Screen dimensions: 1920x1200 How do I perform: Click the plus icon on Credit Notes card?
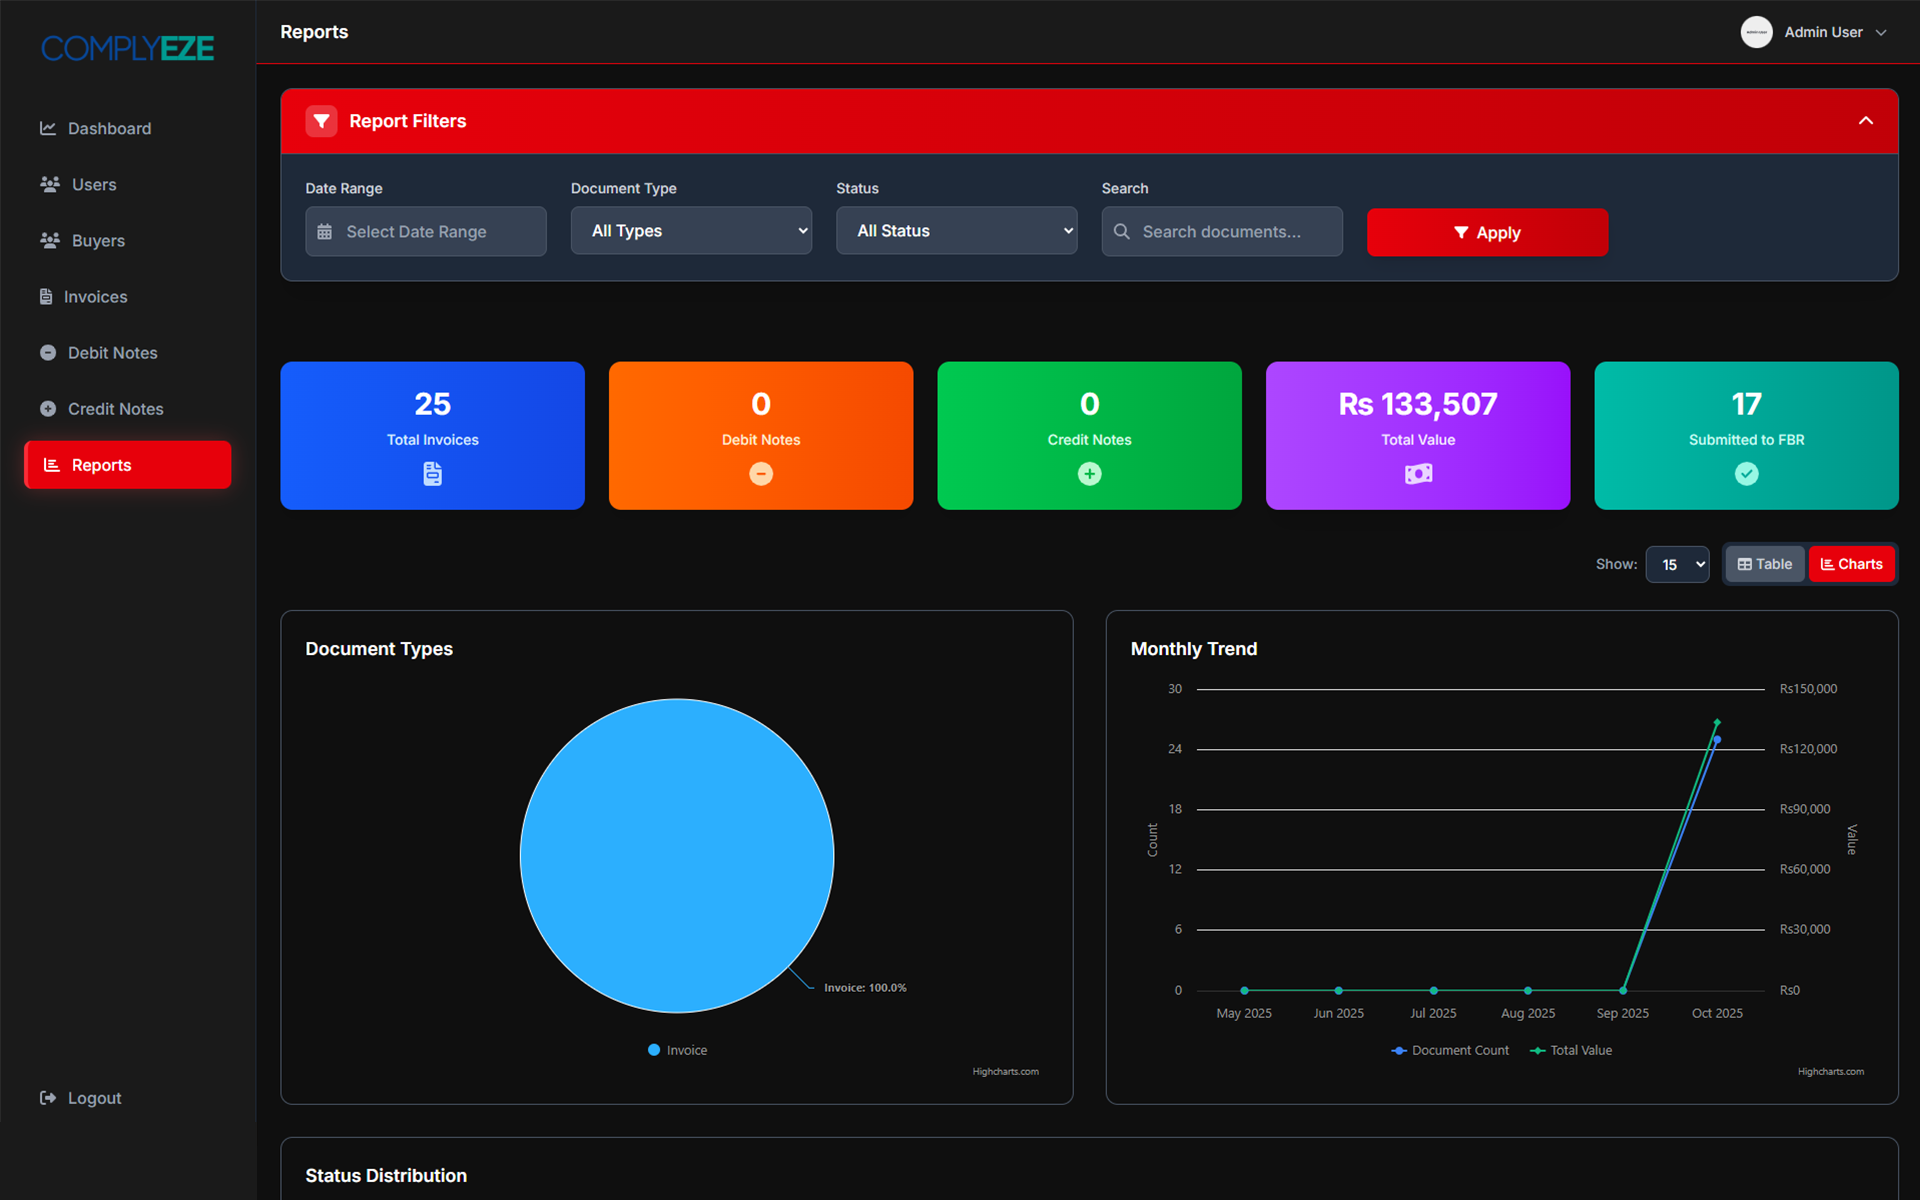pos(1089,474)
